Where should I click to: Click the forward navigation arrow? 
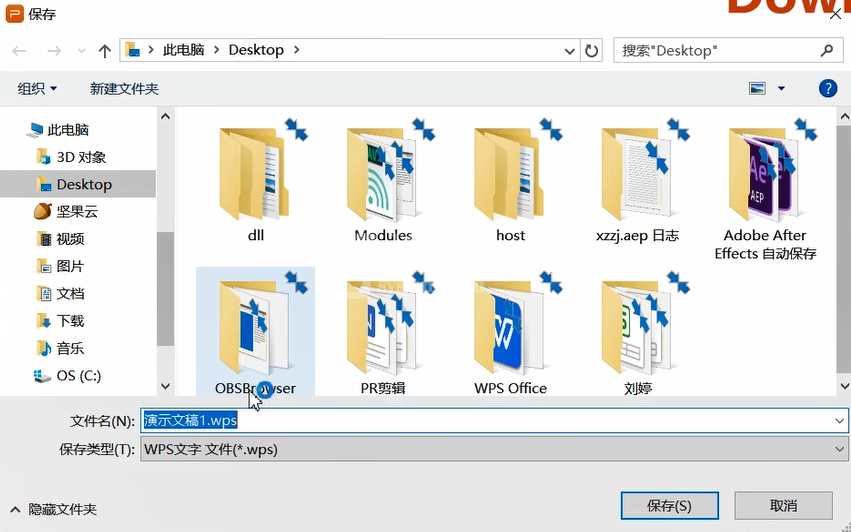54,51
